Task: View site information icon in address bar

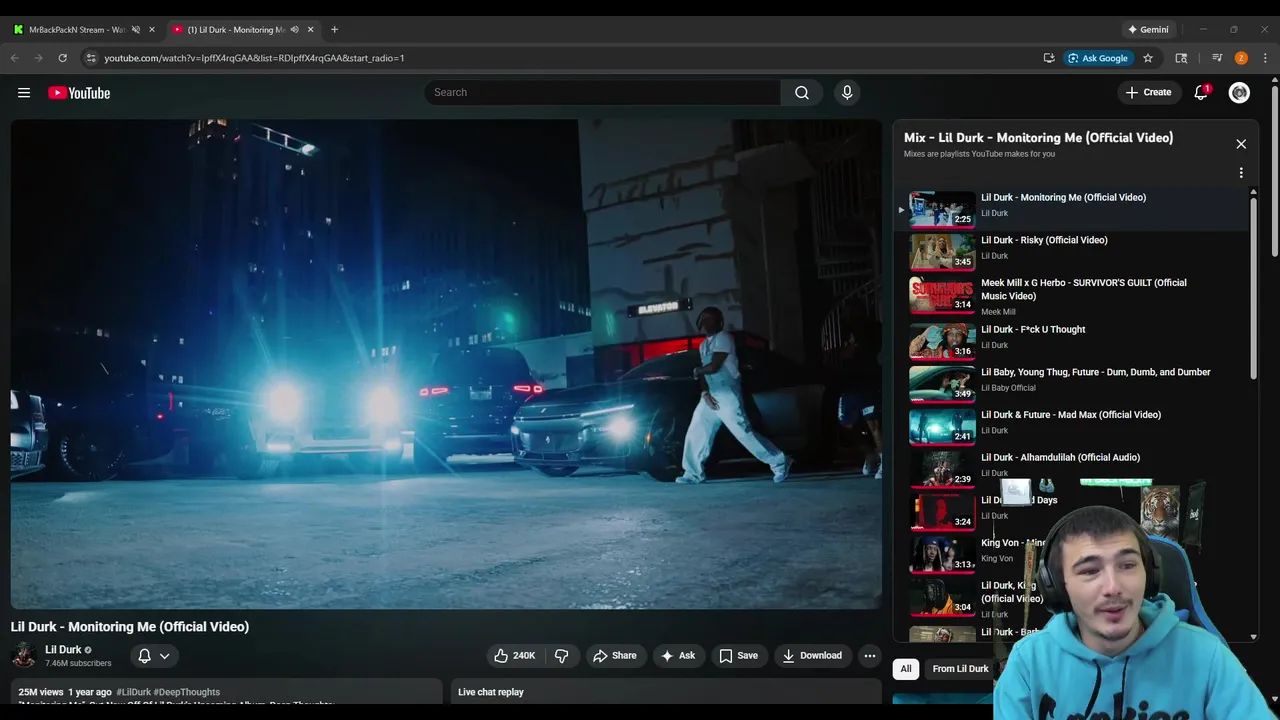Action: point(91,58)
